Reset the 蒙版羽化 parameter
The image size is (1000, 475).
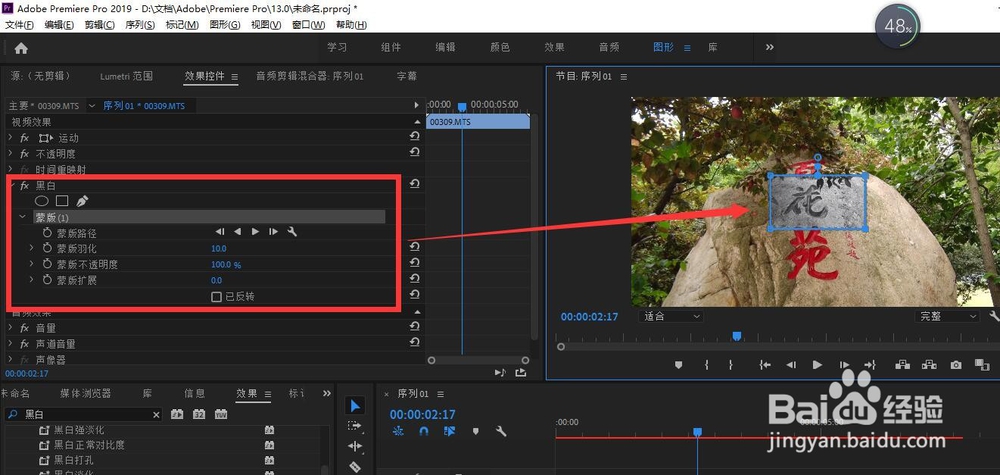pyautogui.click(x=415, y=247)
